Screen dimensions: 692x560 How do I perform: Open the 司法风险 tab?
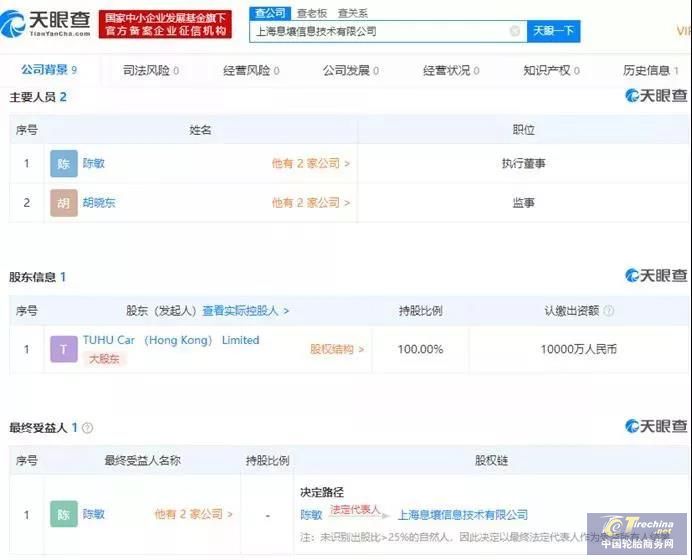pyautogui.click(x=150, y=70)
